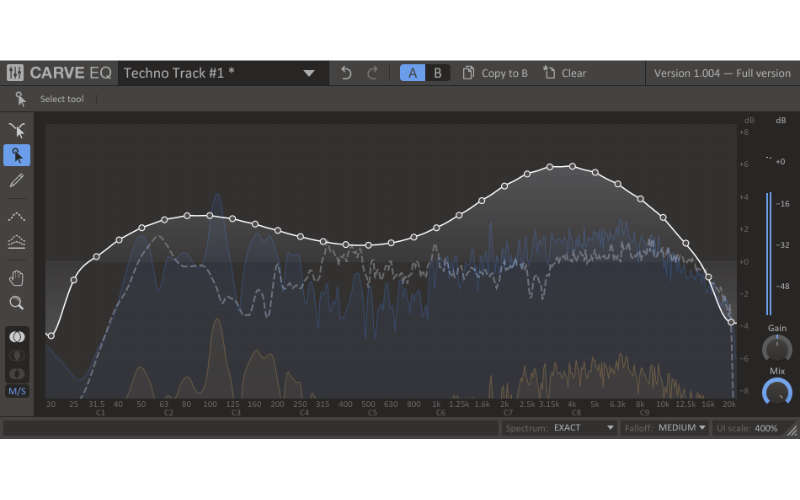This screenshot has width=800, height=500.
Task: Click the 800 frequency axis label
Action: (x=414, y=404)
